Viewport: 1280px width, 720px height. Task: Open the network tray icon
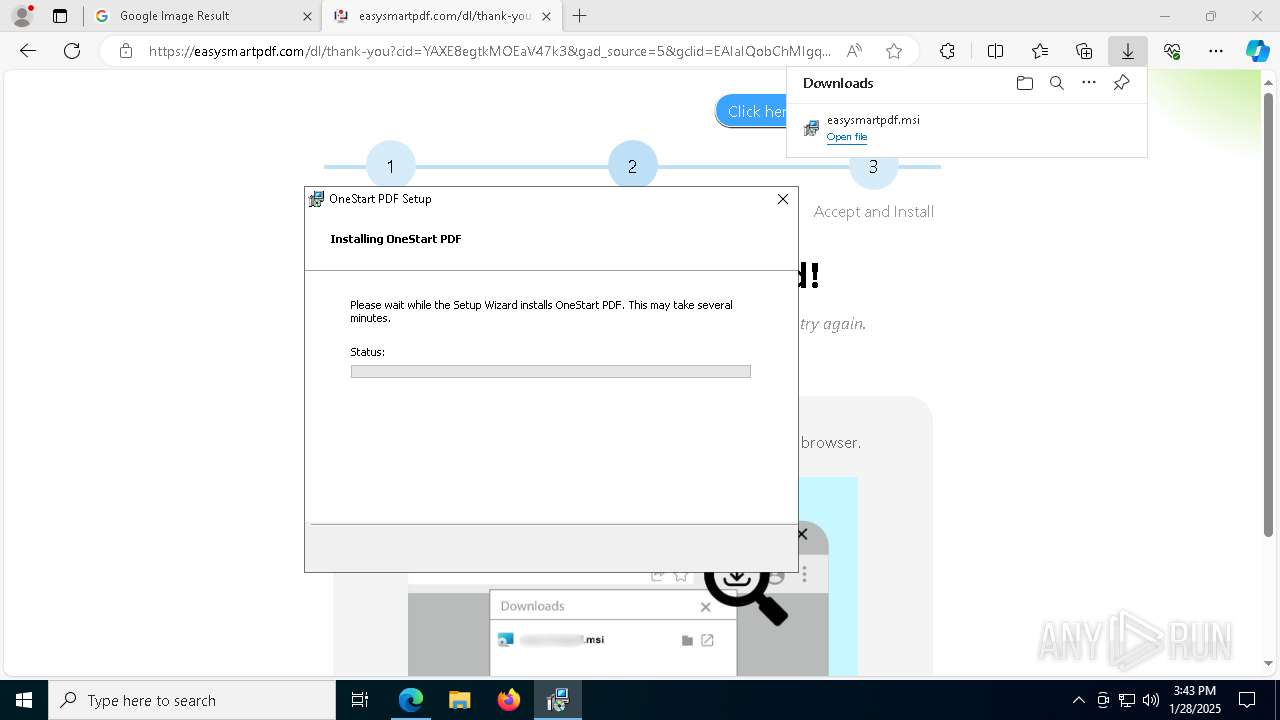(x=1127, y=700)
